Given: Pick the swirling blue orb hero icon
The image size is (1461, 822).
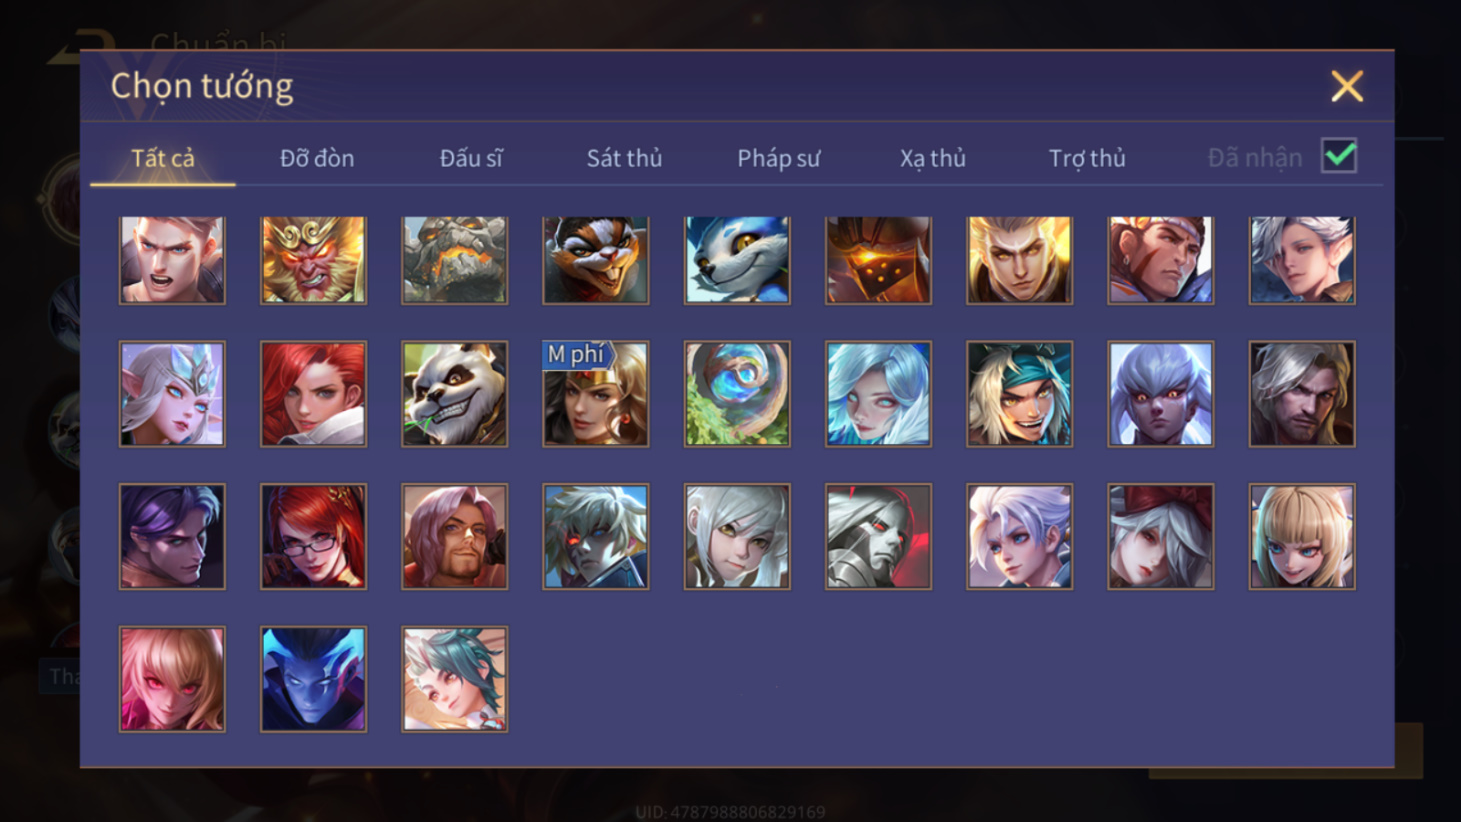Looking at the screenshot, I should tap(737, 394).
